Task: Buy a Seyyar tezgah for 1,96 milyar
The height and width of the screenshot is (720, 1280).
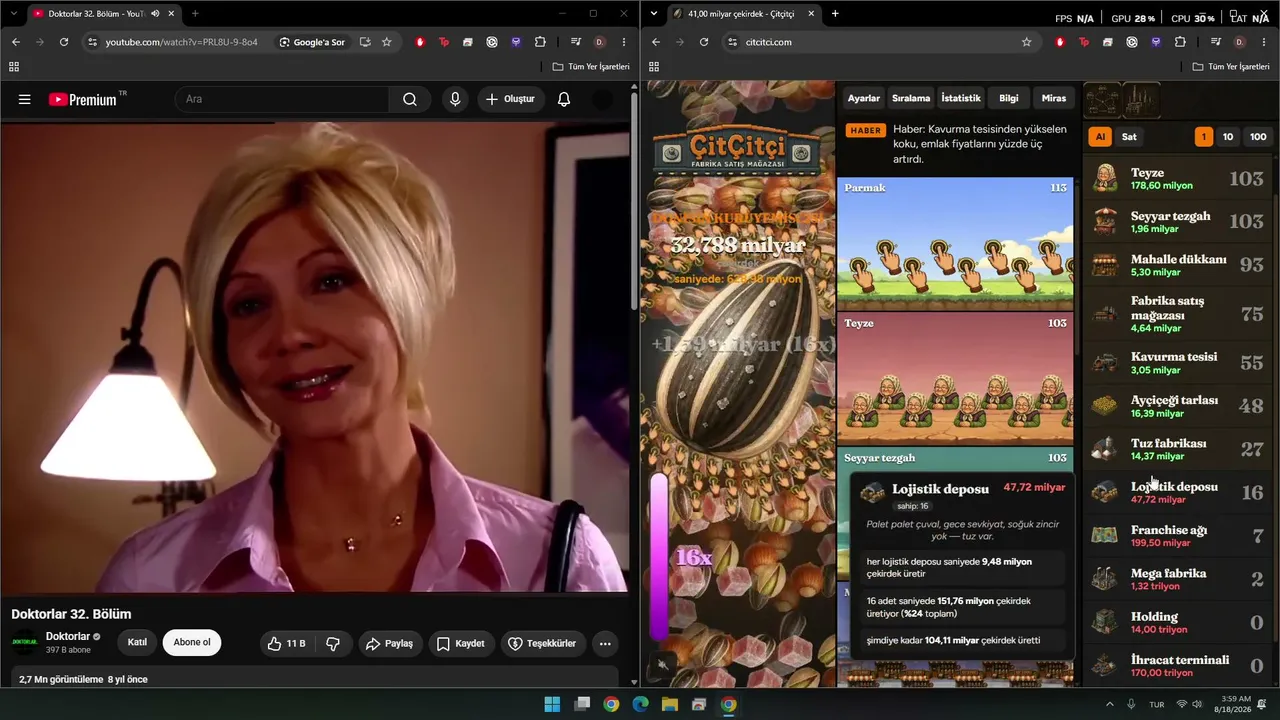Action: 1179,222
